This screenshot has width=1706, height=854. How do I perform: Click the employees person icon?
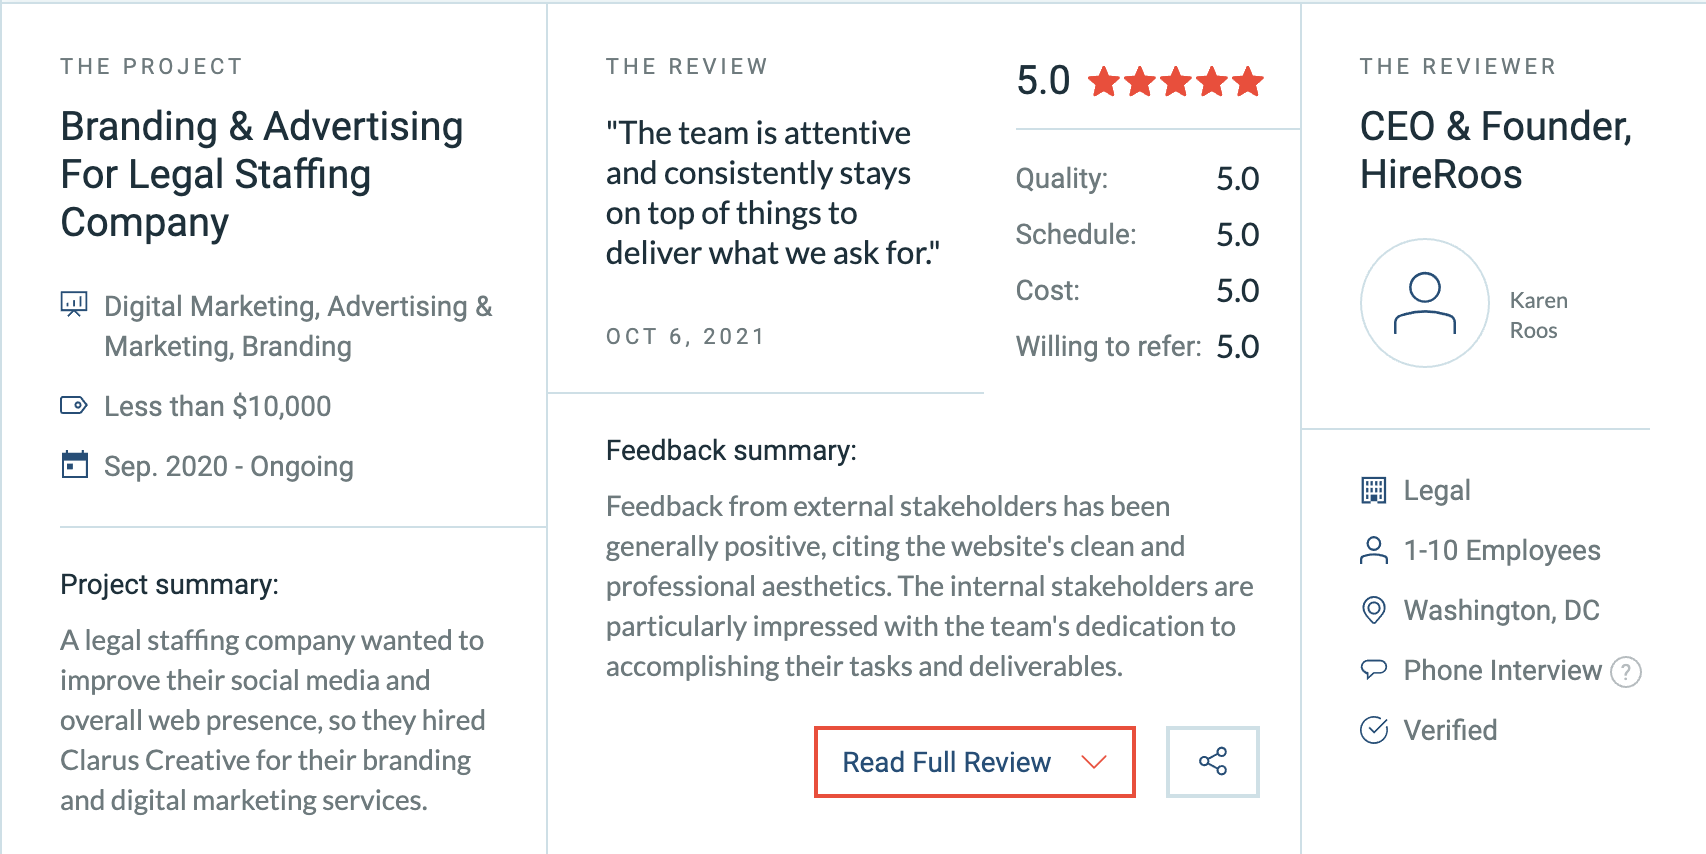[x=1374, y=550]
